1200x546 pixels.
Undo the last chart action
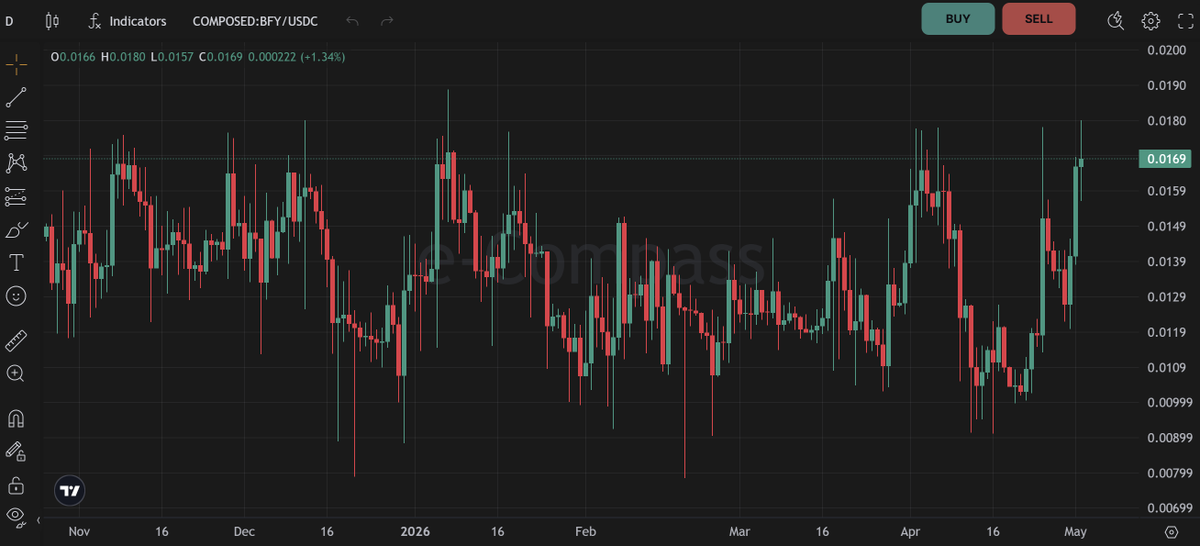pos(352,20)
